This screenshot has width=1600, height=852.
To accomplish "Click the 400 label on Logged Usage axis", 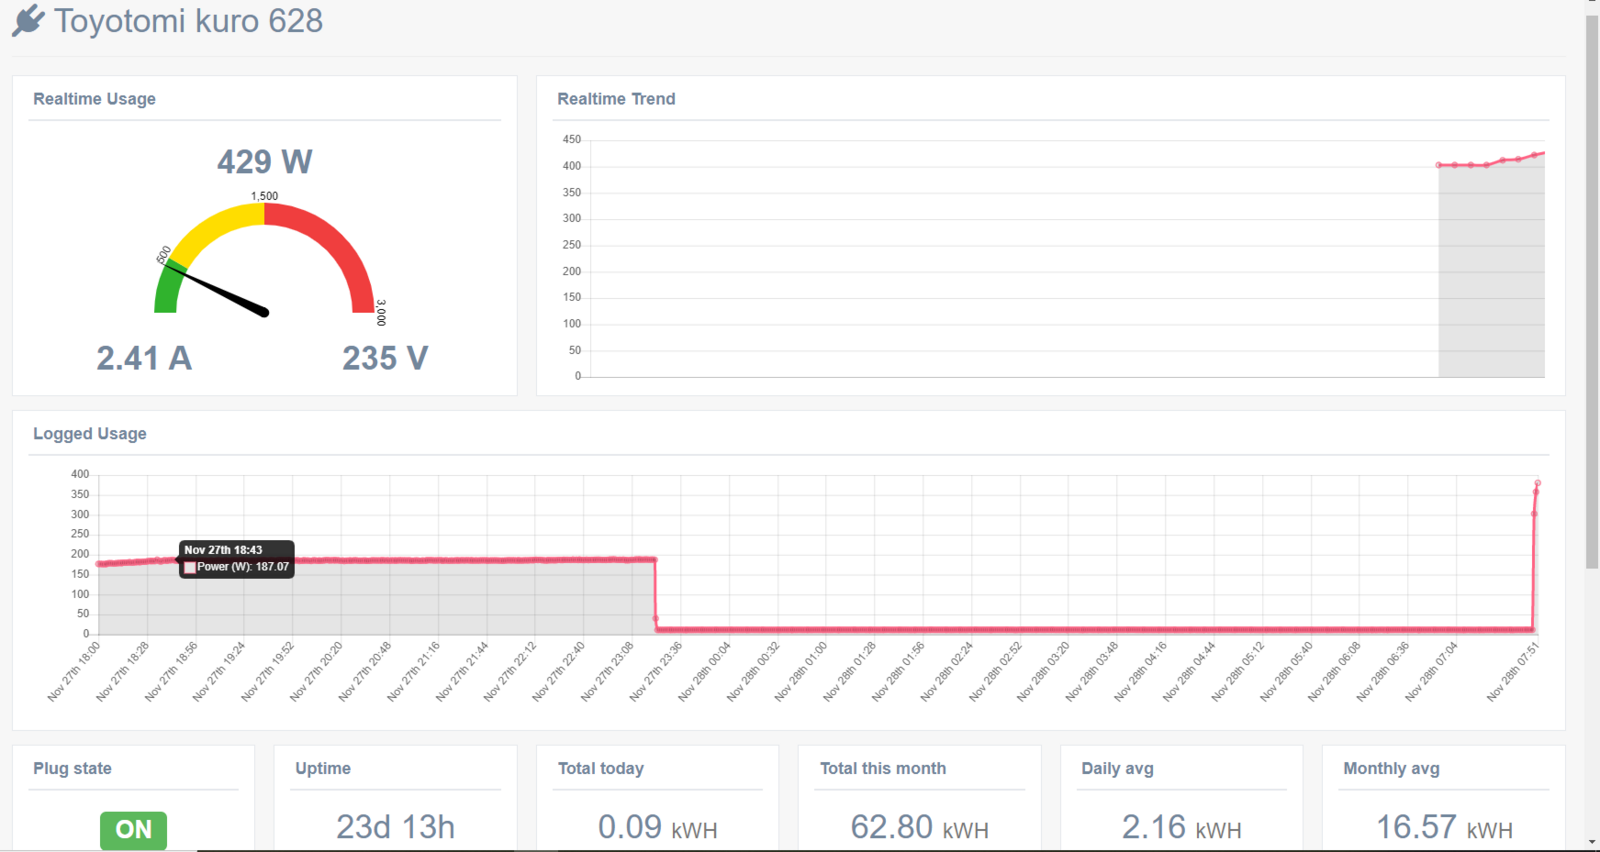I will tap(80, 474).
